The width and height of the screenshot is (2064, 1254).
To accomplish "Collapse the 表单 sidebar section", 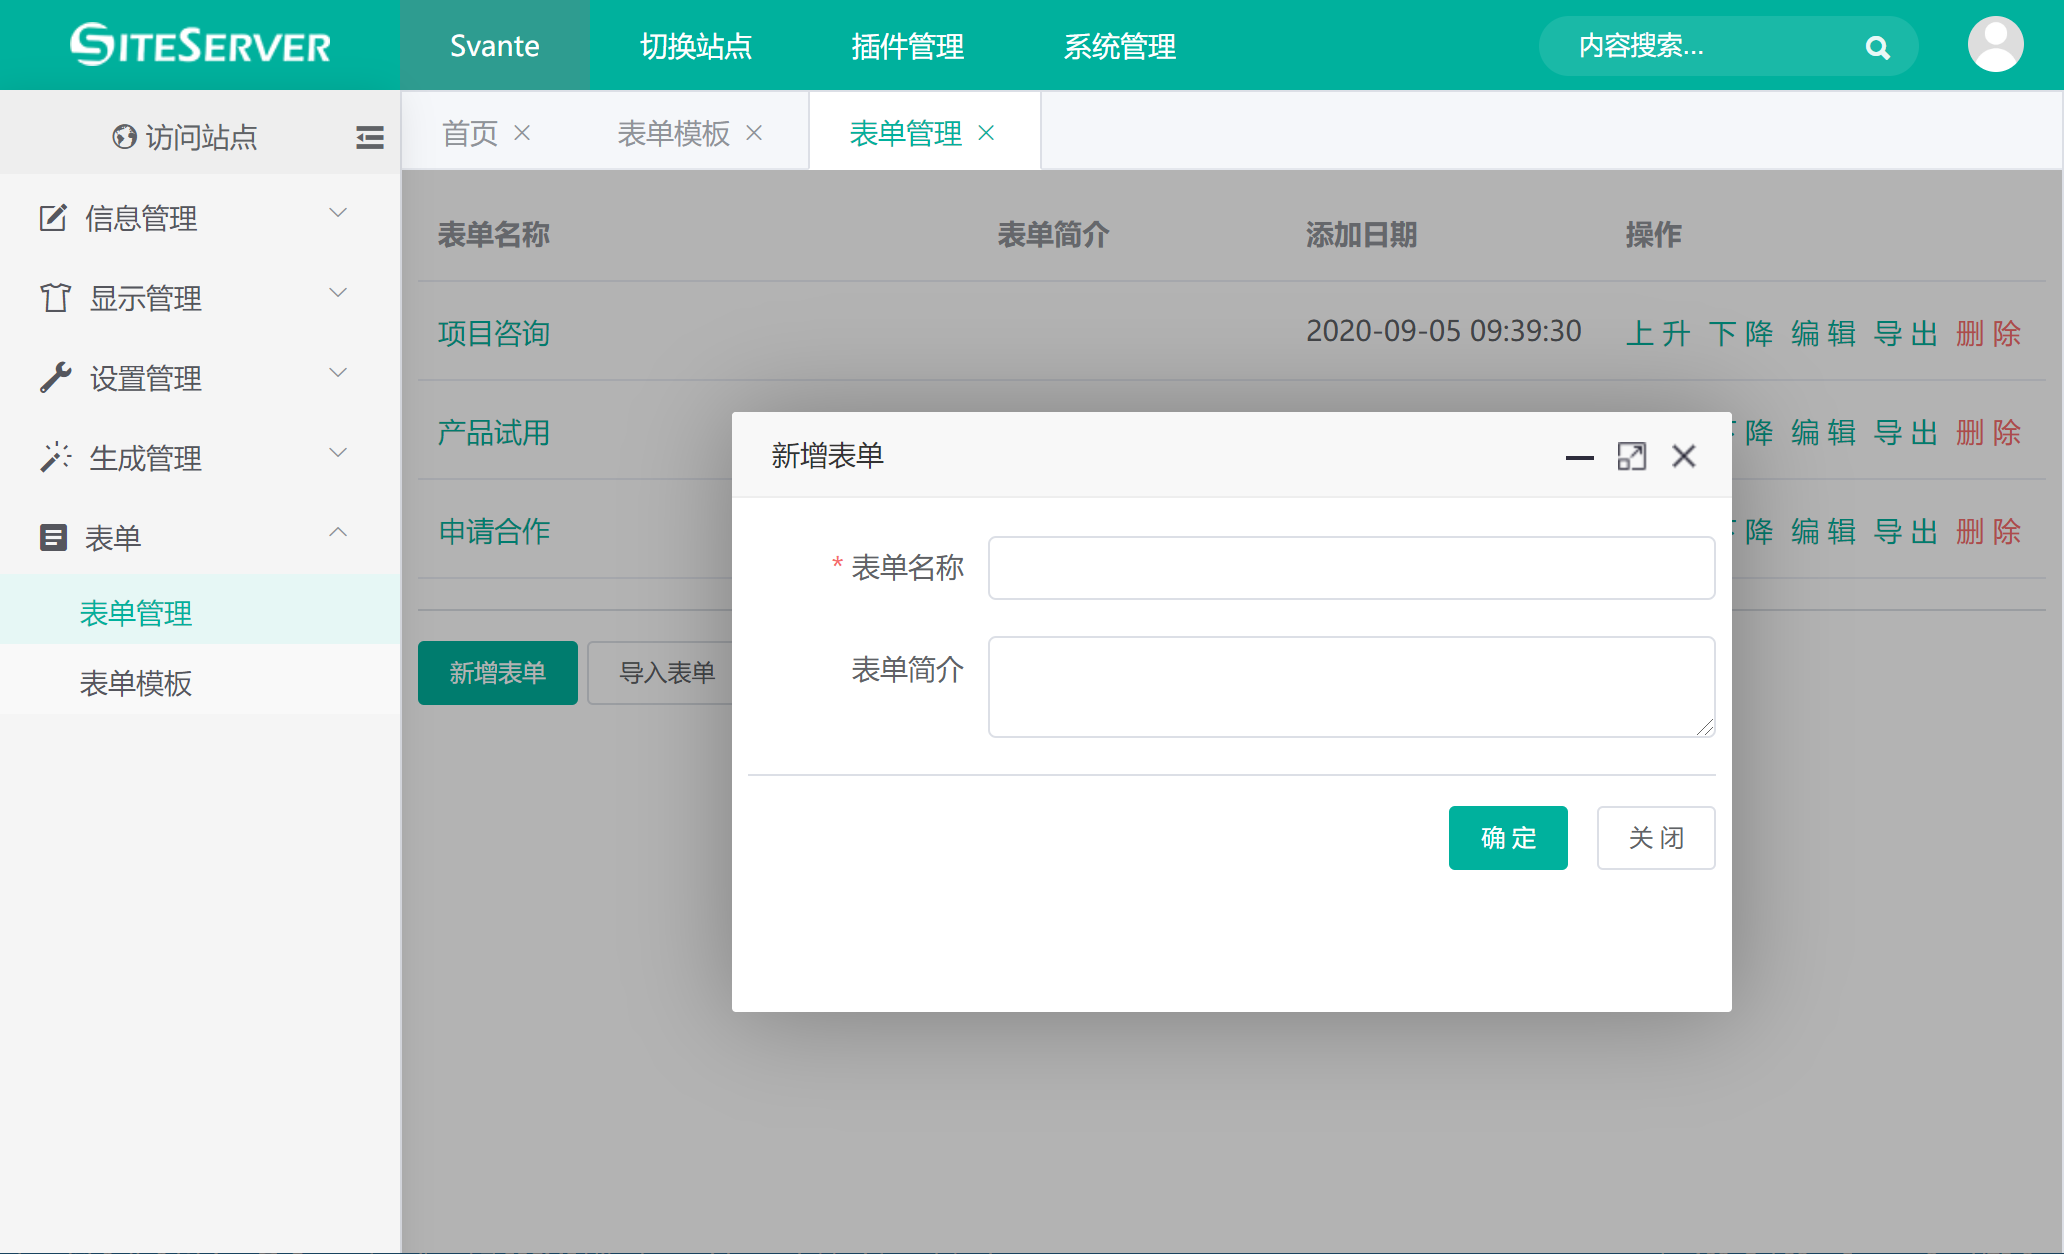I will click(x=190, y=537).
